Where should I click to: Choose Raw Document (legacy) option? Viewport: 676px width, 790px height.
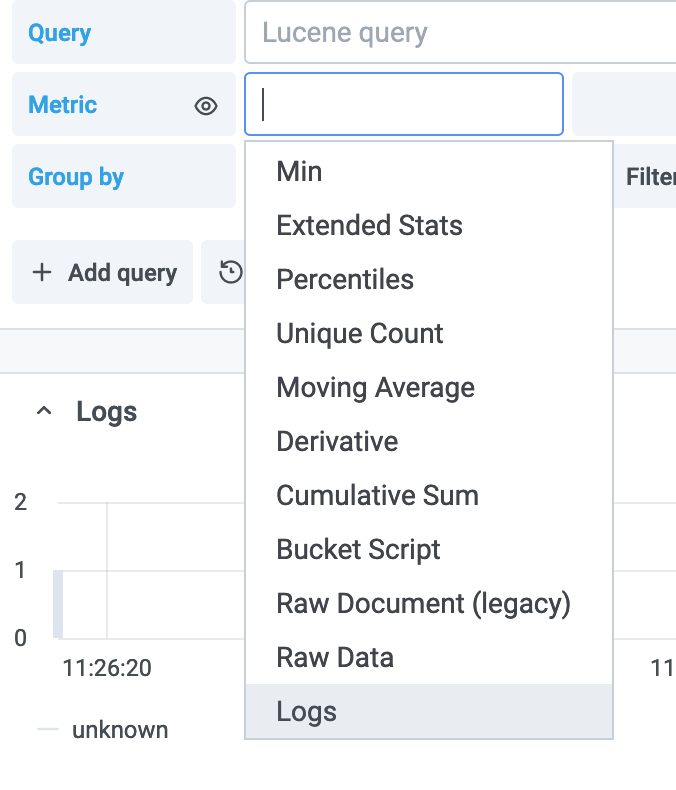(423, 604)
